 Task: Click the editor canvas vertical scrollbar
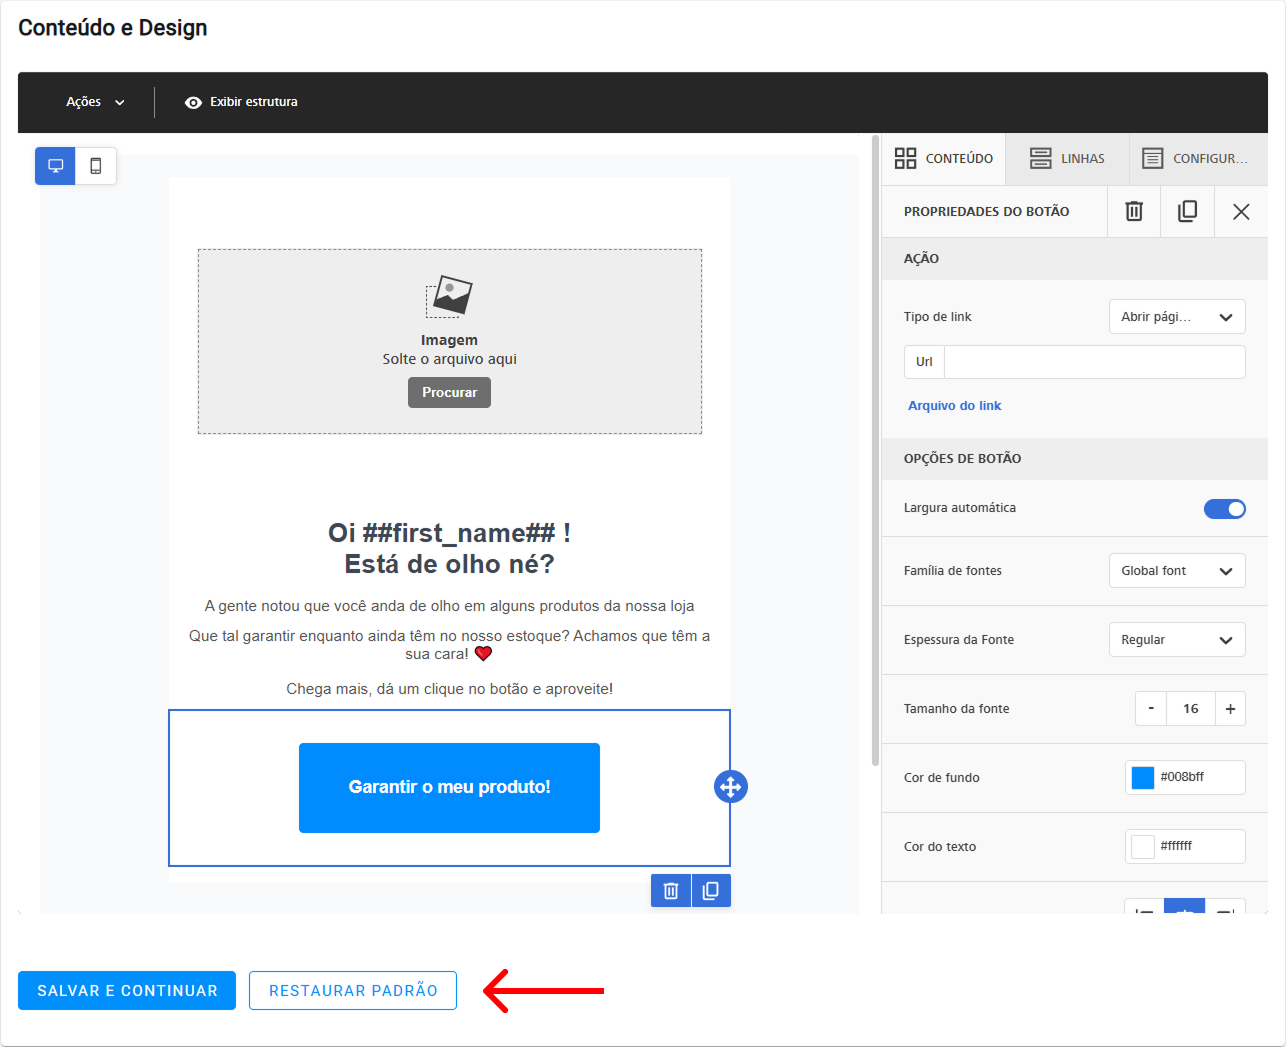coord(875,450)
